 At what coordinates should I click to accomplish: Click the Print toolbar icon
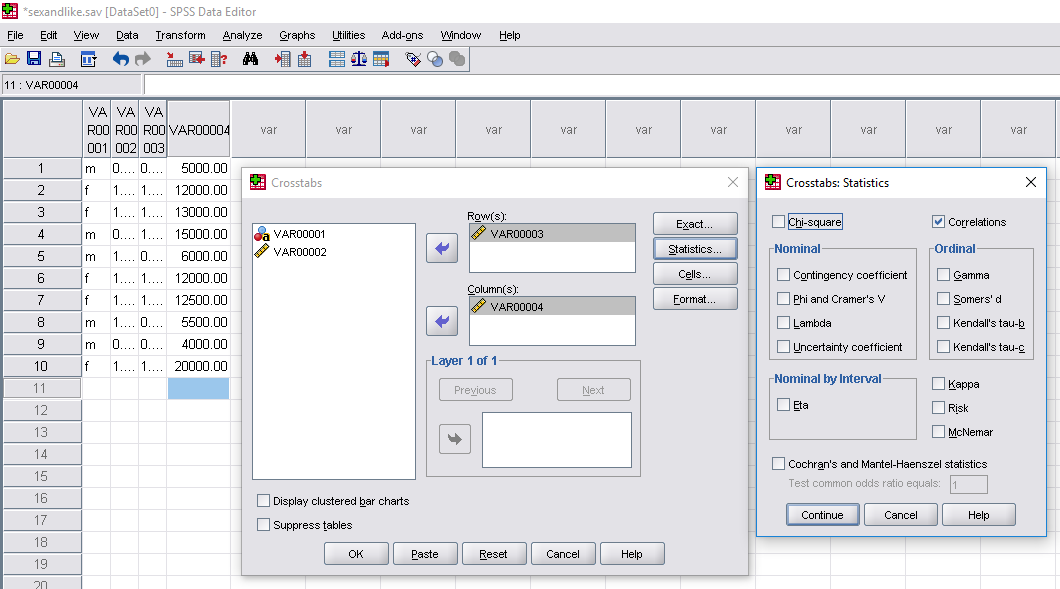pyautogui.click(x=57, y=60)
